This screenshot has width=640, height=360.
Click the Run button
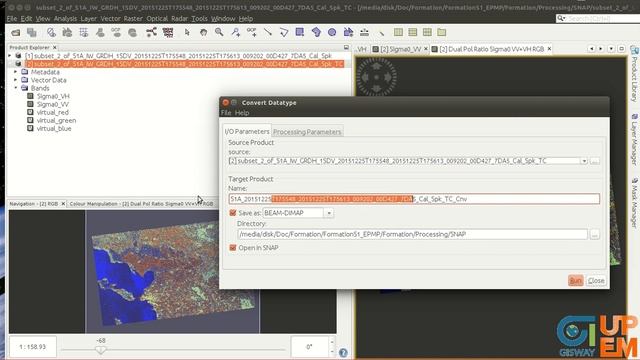coord(576,281)
